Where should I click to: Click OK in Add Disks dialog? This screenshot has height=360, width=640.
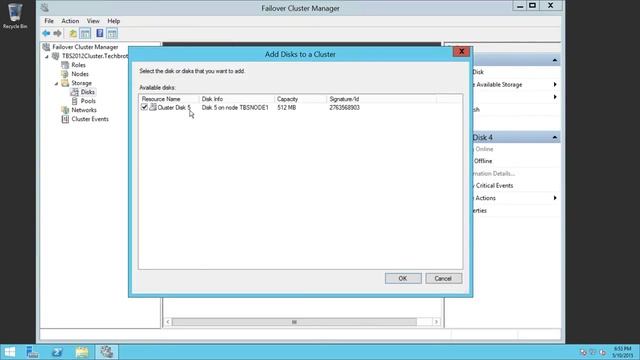(x=403, y=278)
